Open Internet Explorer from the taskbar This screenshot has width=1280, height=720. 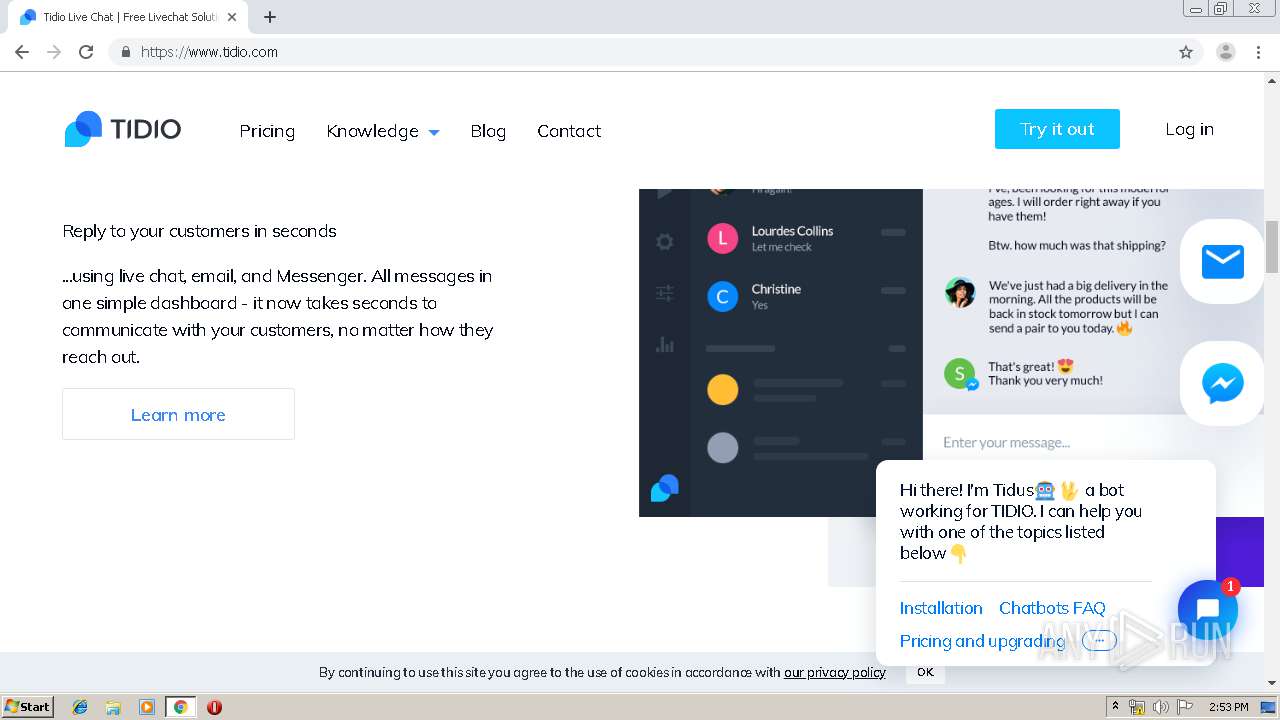point(80,707)
